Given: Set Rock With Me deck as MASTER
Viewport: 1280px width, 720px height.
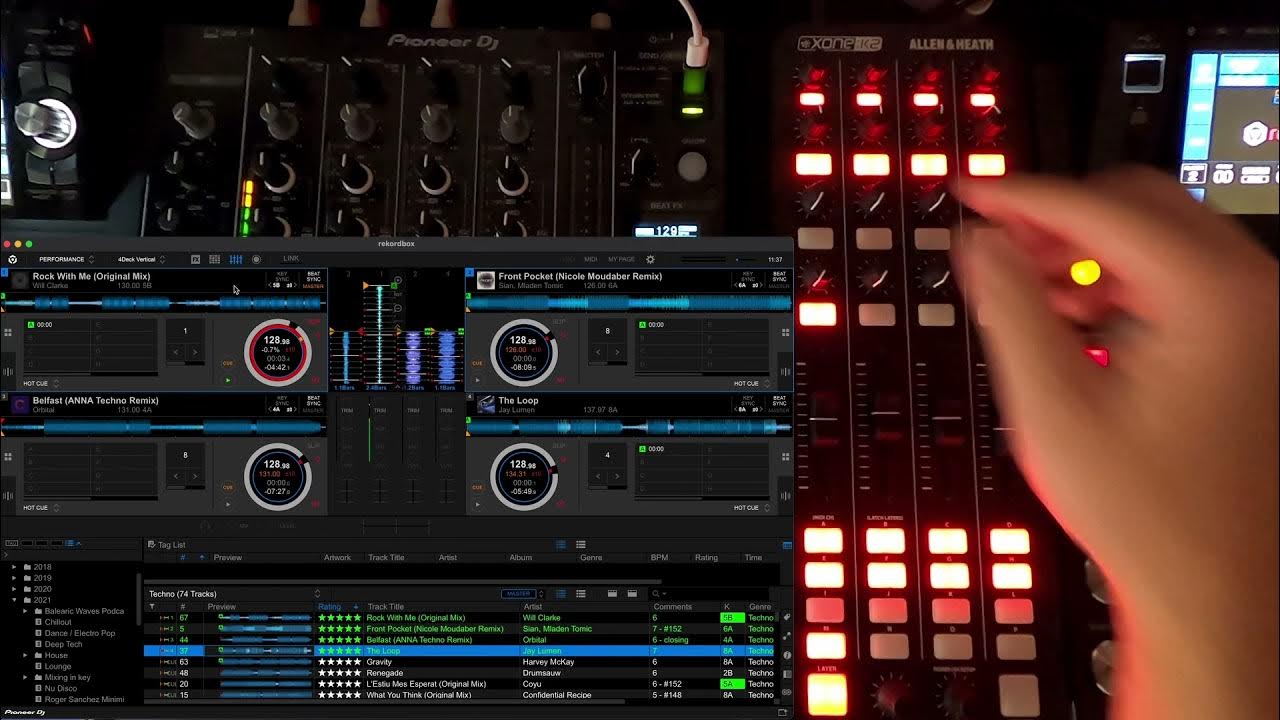Looking at the screenshot, I should pyautogui.click(x=313, y=286).
